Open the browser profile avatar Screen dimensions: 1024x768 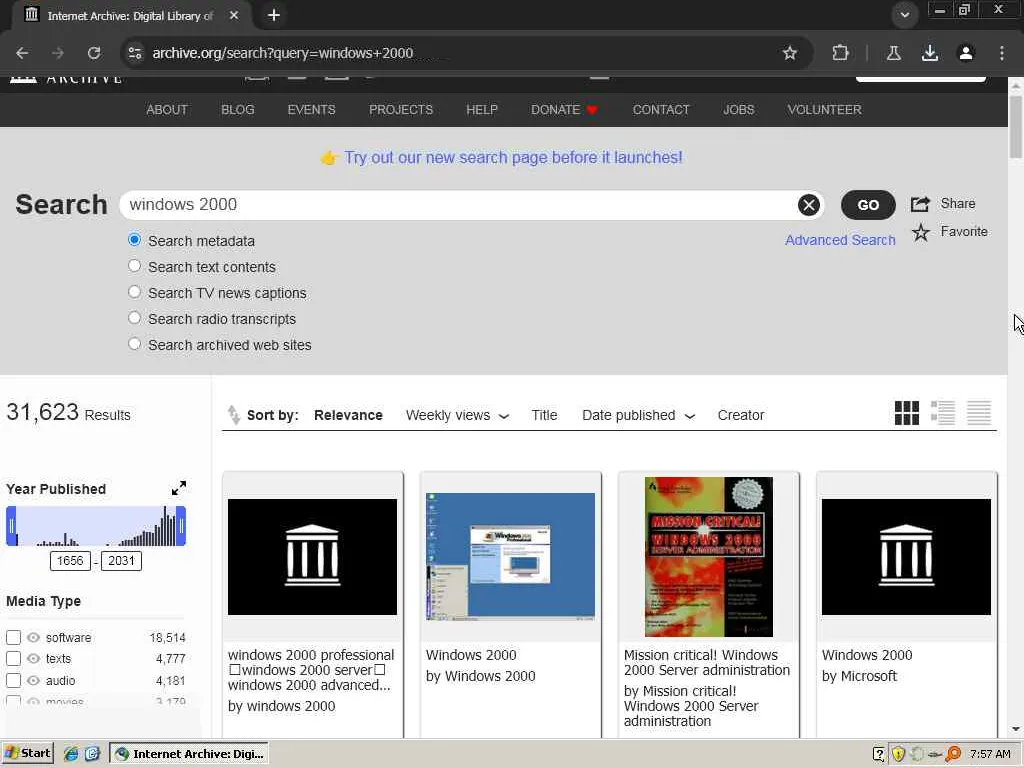coord(966,53)
